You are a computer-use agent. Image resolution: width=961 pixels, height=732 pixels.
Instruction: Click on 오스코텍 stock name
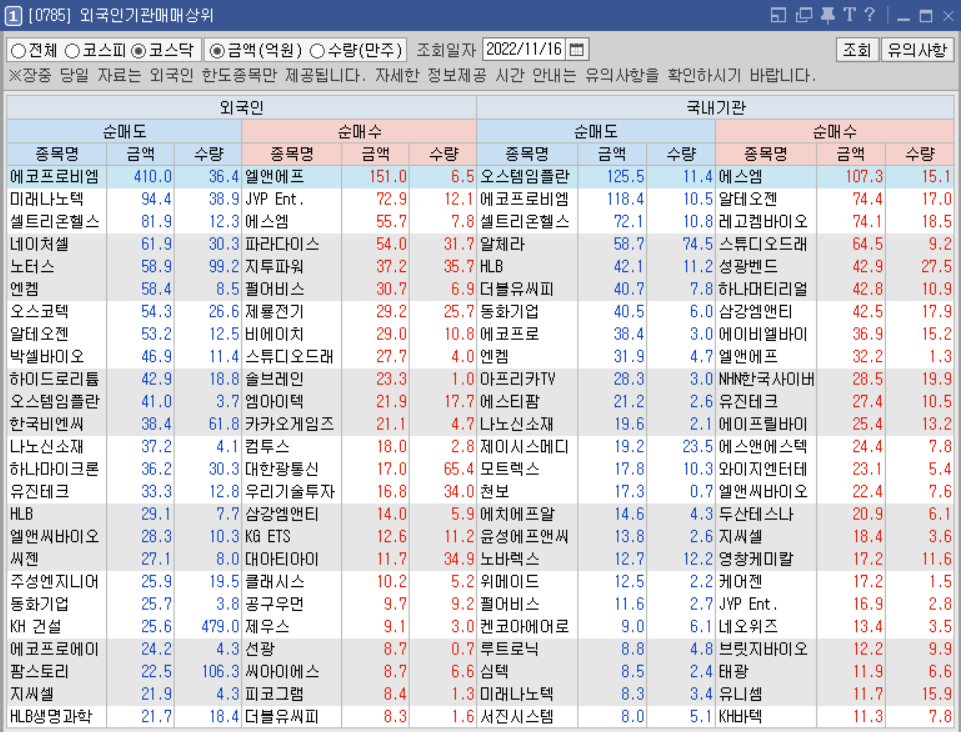pos(39,311)
